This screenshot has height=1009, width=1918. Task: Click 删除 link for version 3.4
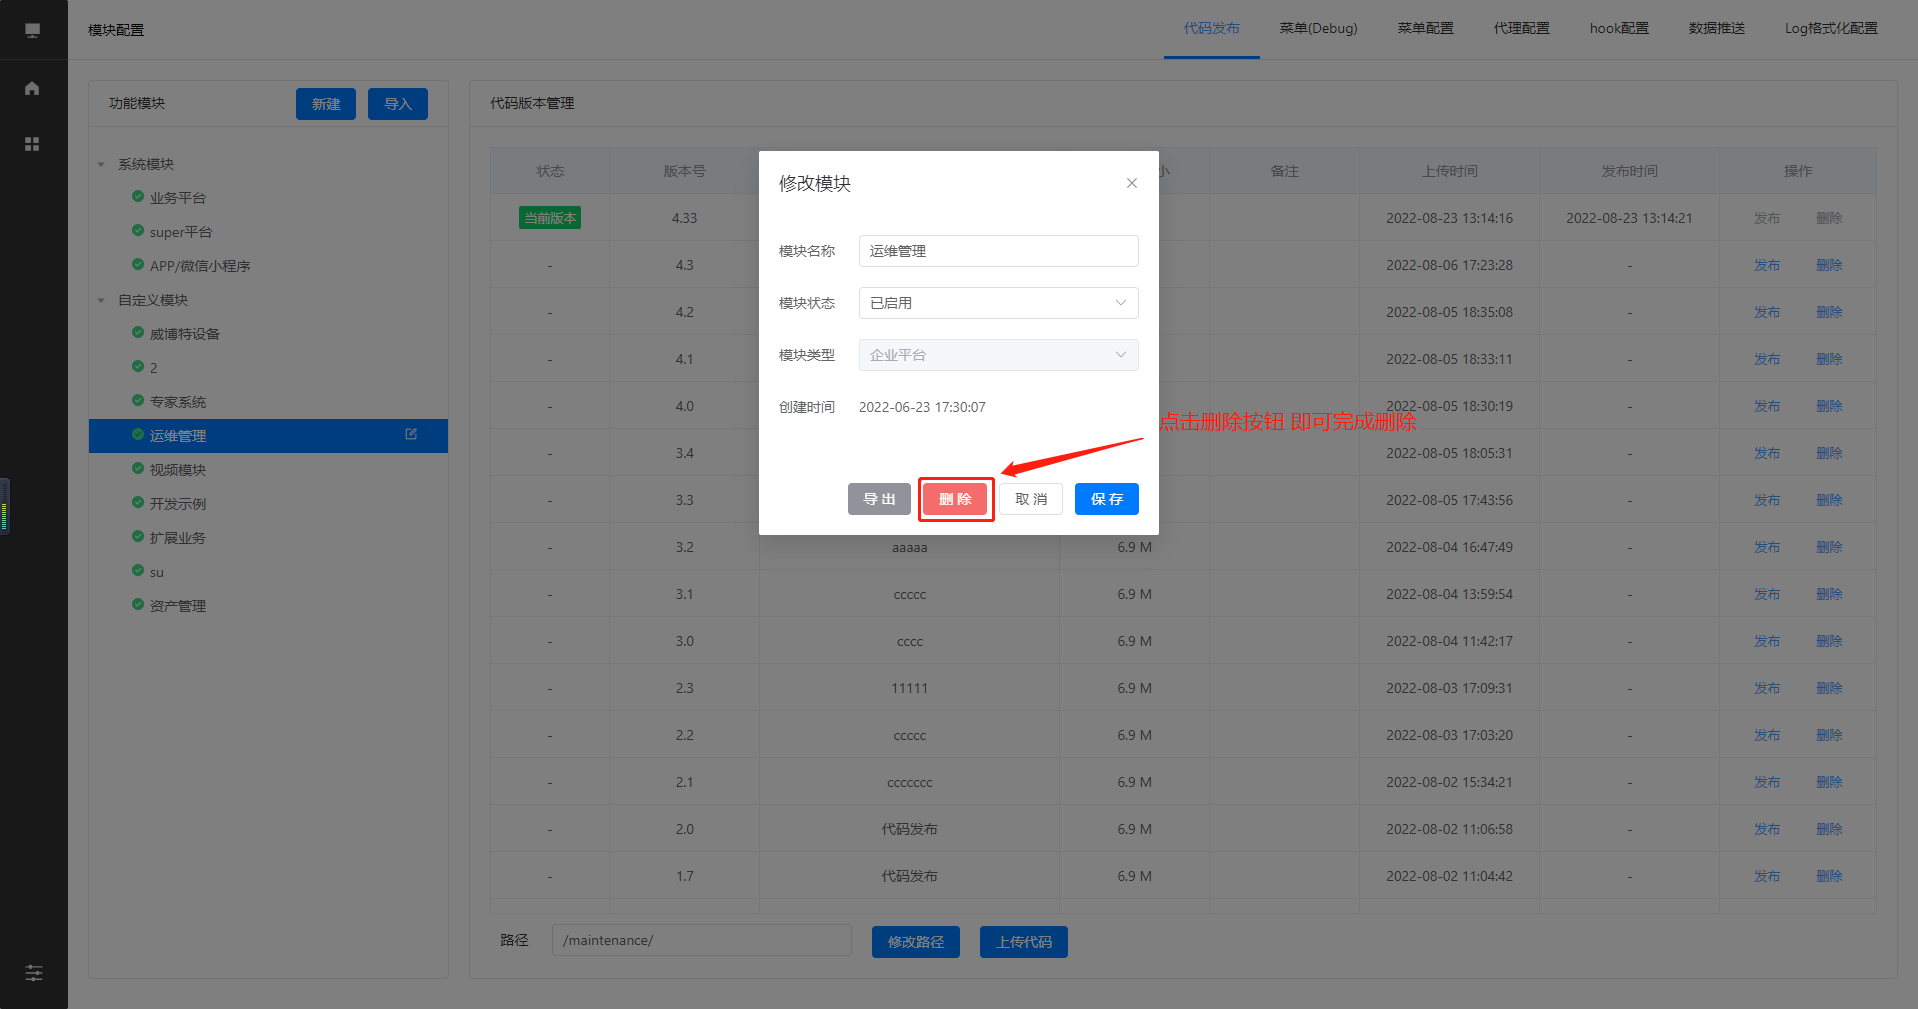pos(1829,453)
